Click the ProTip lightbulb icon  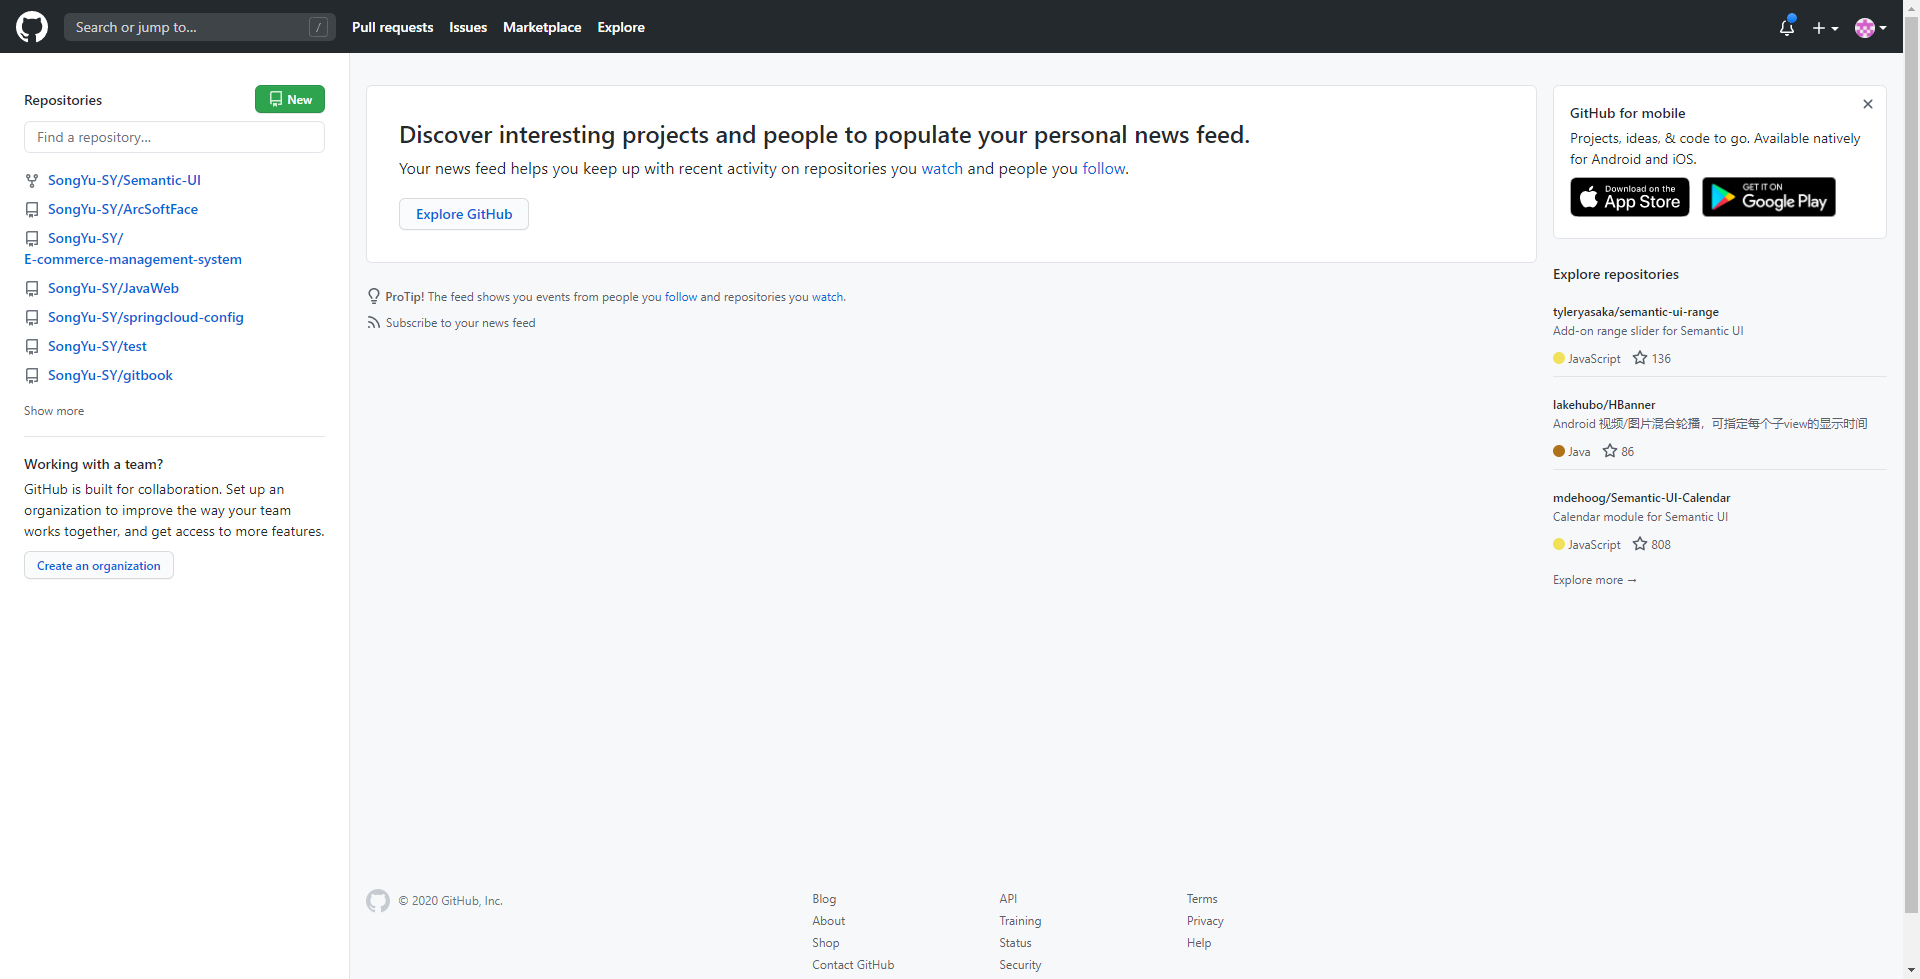[374, 297]
